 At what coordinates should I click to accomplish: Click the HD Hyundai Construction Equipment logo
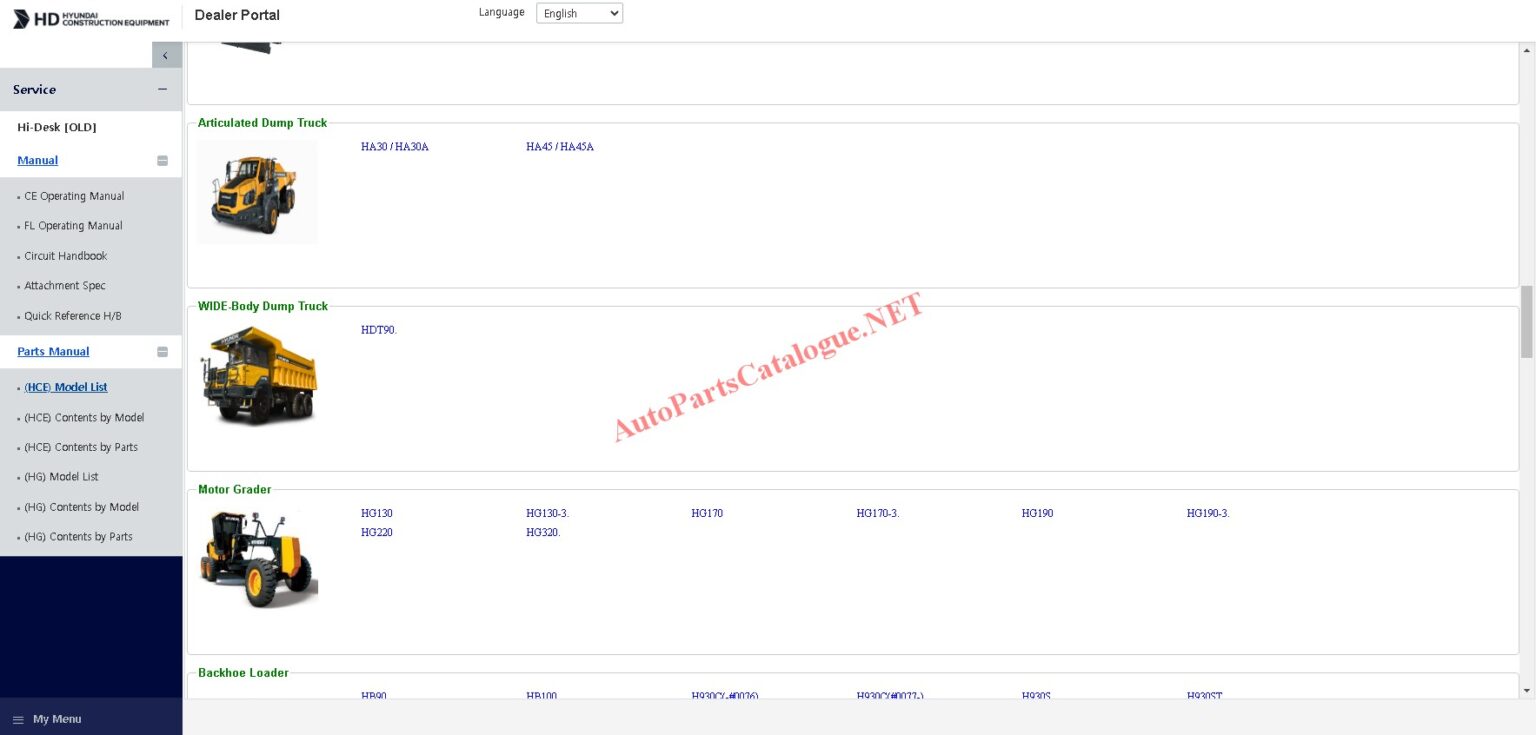(x=91, y=19)
